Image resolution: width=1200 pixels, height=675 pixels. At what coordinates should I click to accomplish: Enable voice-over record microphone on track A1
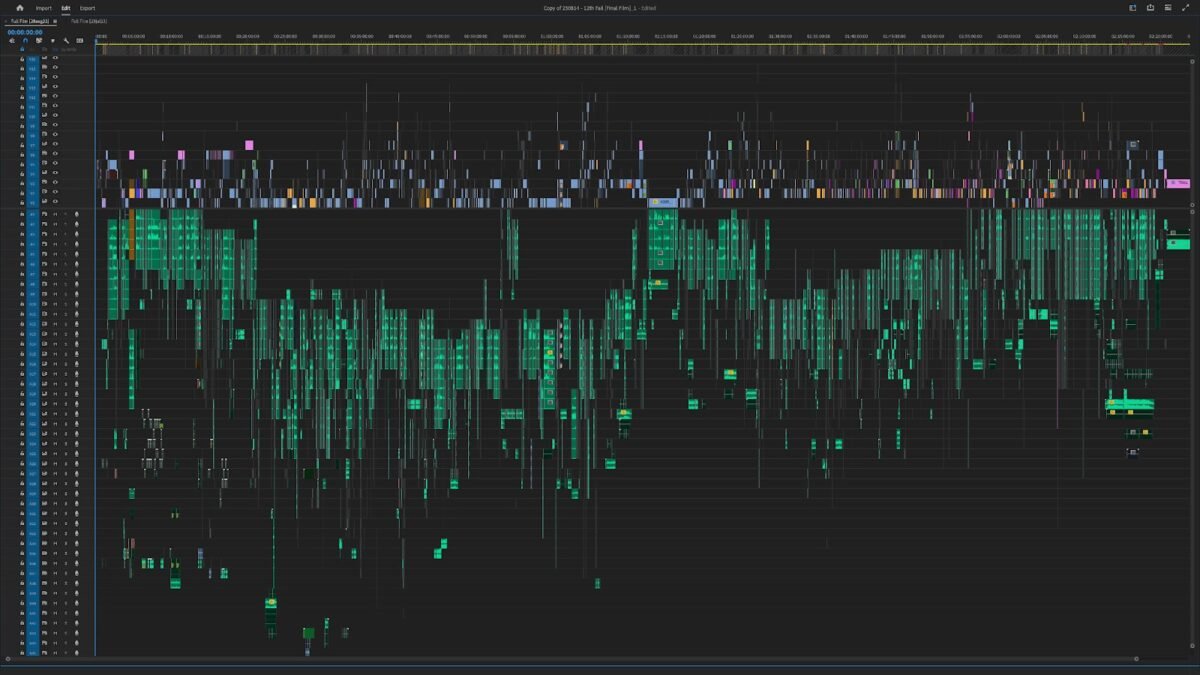pos(77,215)
